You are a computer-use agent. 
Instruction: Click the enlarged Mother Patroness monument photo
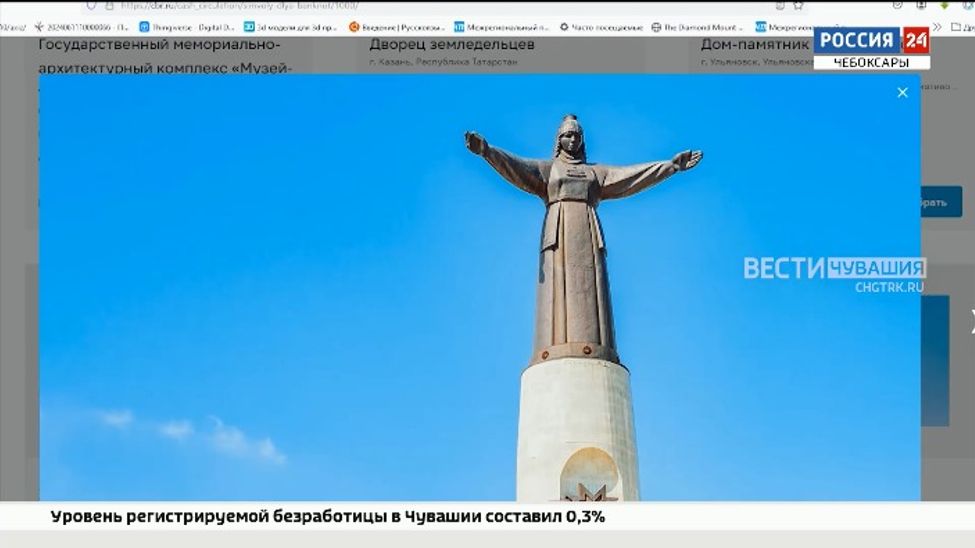click(x=480, y=287)
